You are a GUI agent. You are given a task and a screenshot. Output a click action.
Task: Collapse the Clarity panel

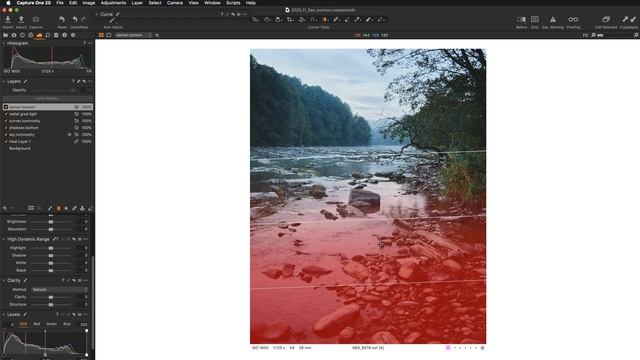tap(4, 280)
